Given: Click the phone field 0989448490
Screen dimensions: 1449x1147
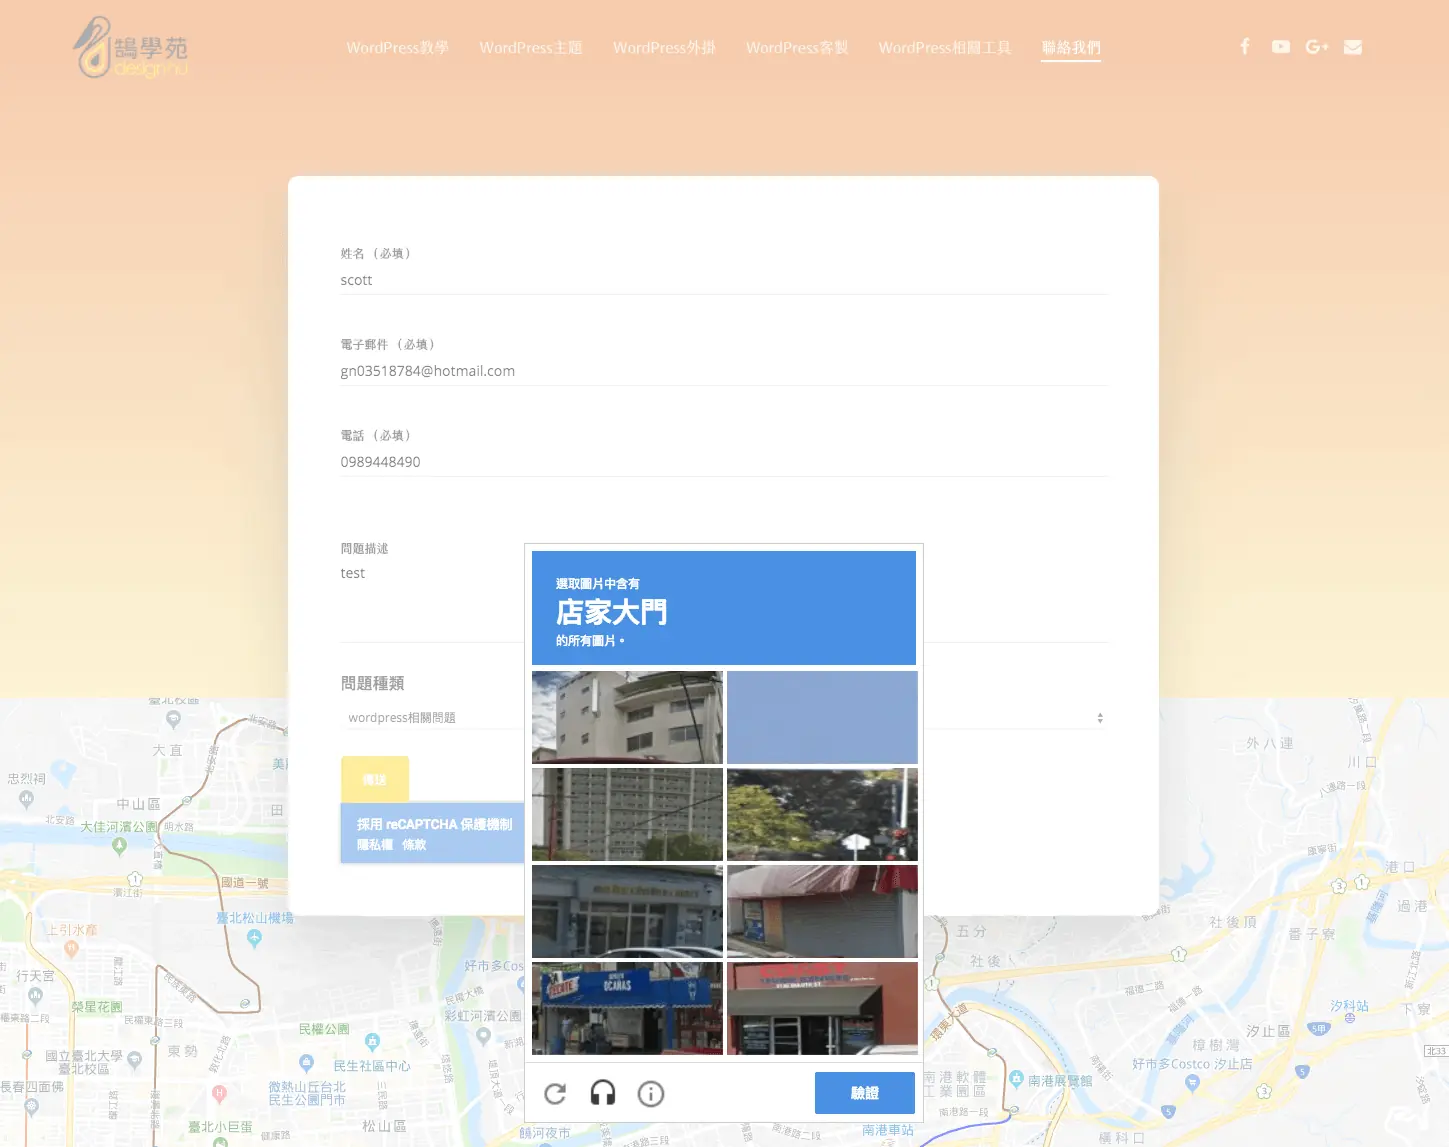Looking at the screenshot, I should (x=724, y=462).
